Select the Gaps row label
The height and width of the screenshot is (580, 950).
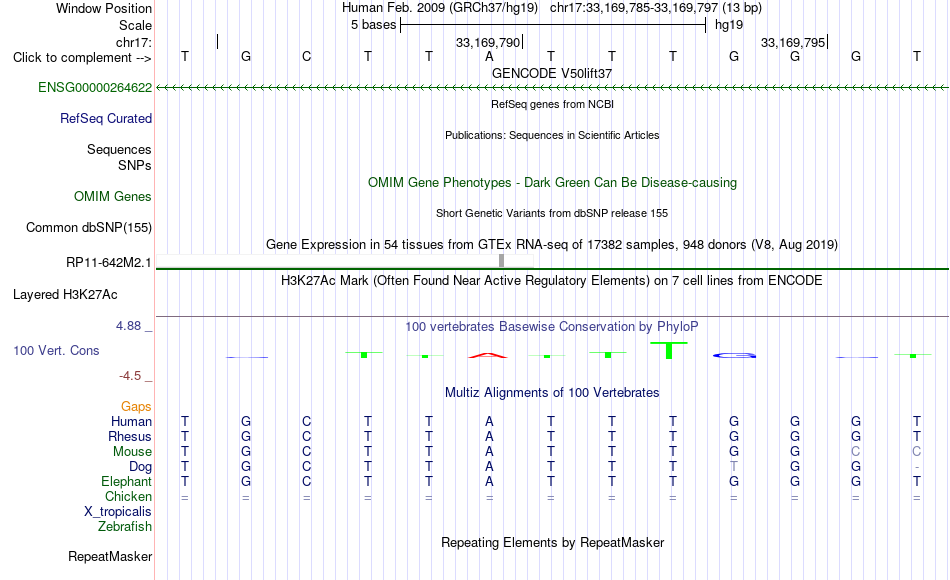click(136, 406)
